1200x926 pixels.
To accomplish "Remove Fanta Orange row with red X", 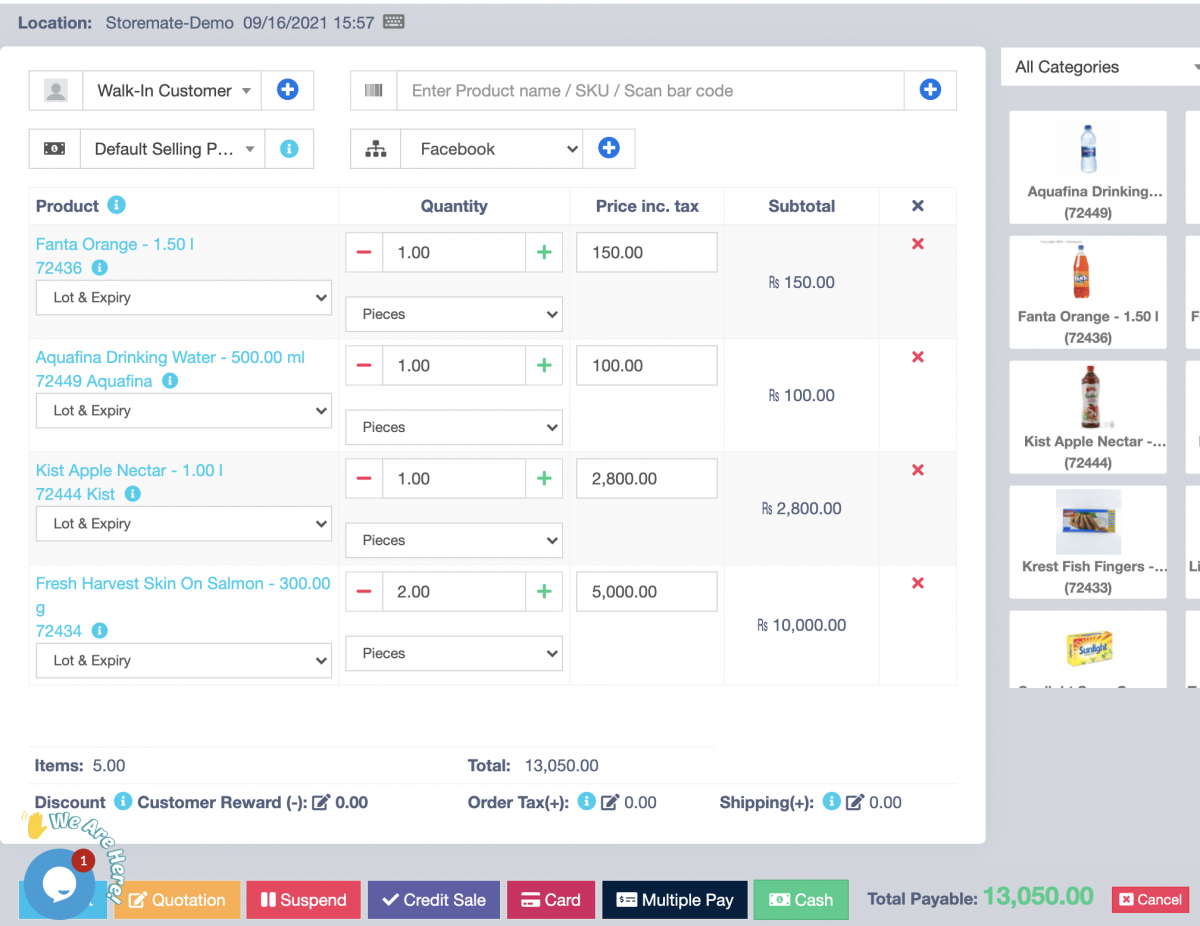I will [918, 244].
